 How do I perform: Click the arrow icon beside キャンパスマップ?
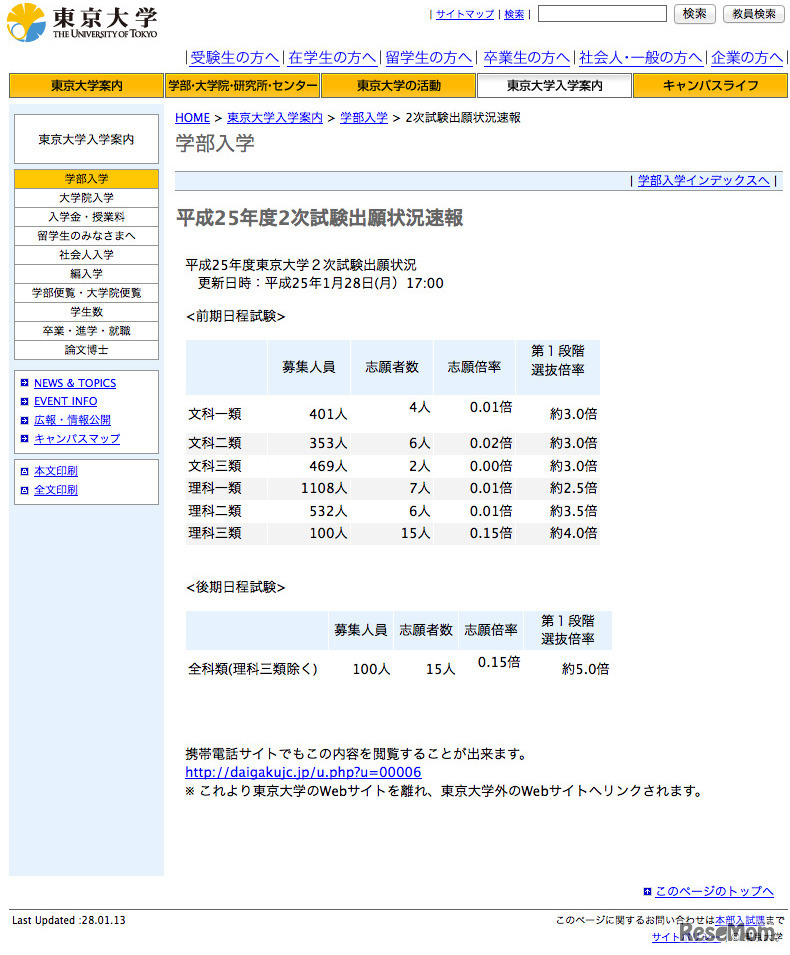click(24, 439)
